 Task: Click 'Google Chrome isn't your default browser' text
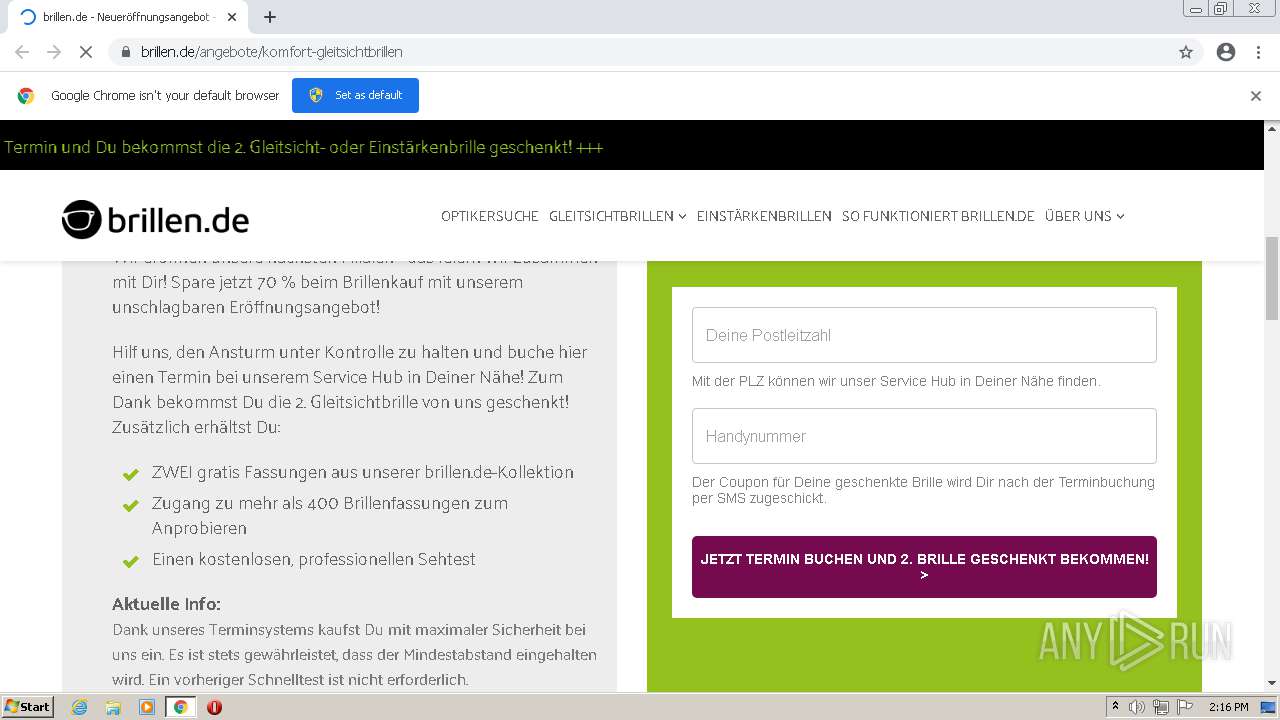165,96
